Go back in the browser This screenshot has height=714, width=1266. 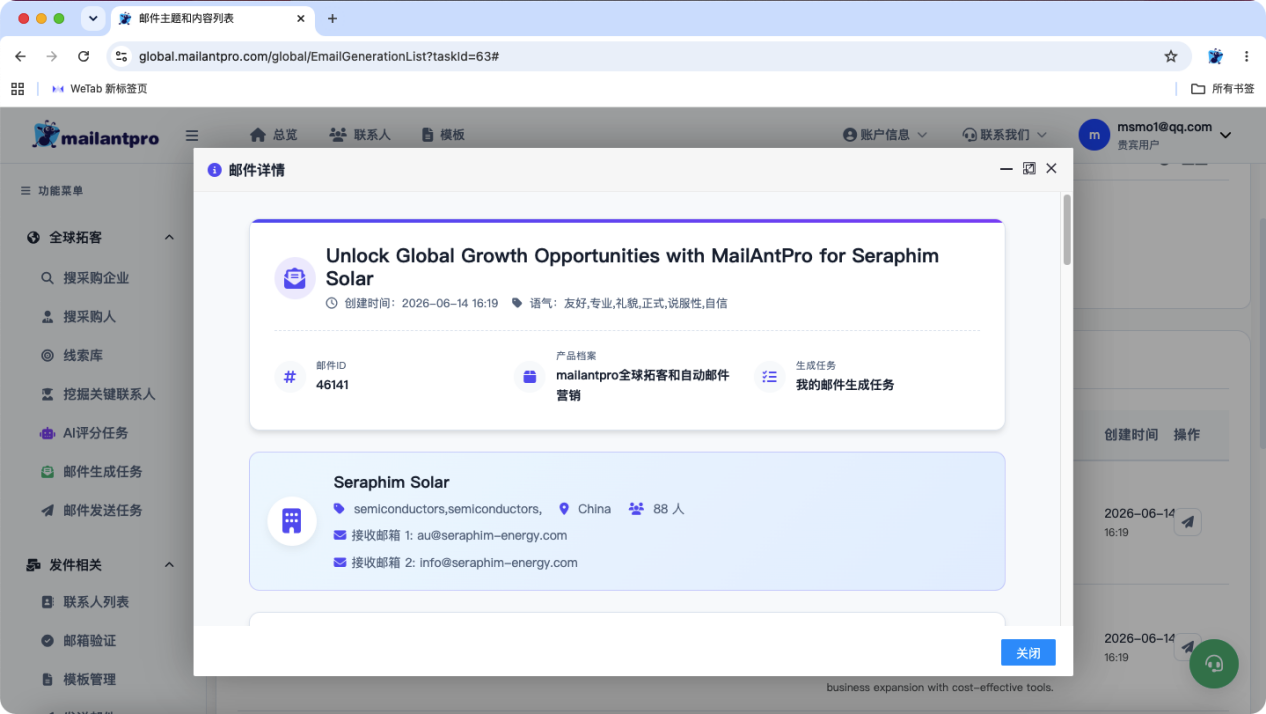(20, 57)
